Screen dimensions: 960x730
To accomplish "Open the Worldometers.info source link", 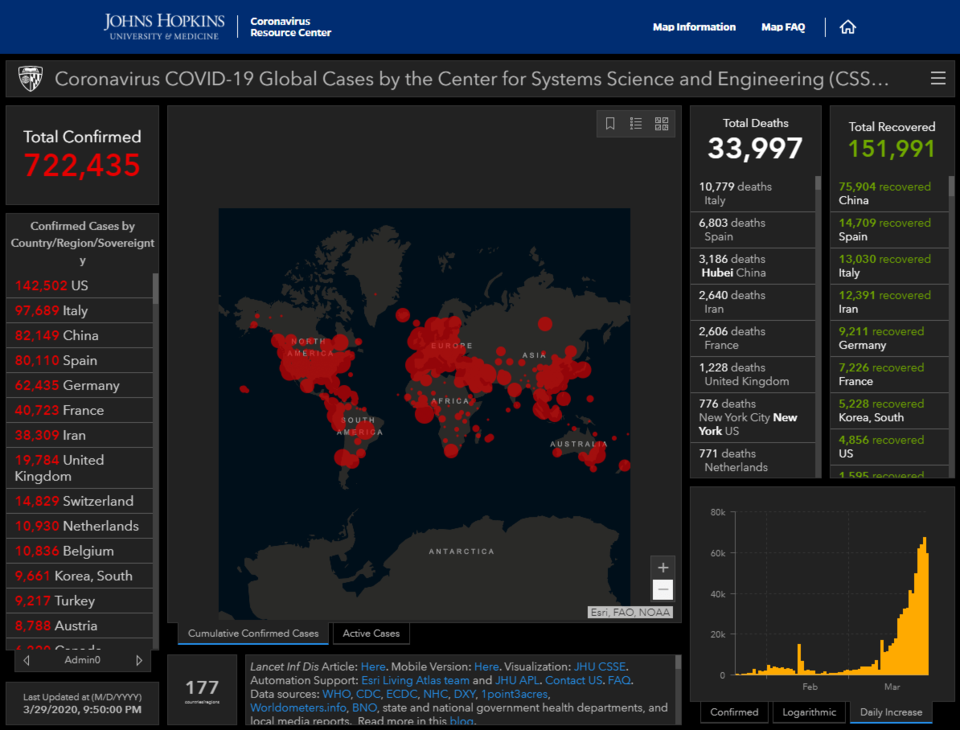I will [x=298, y=707].
